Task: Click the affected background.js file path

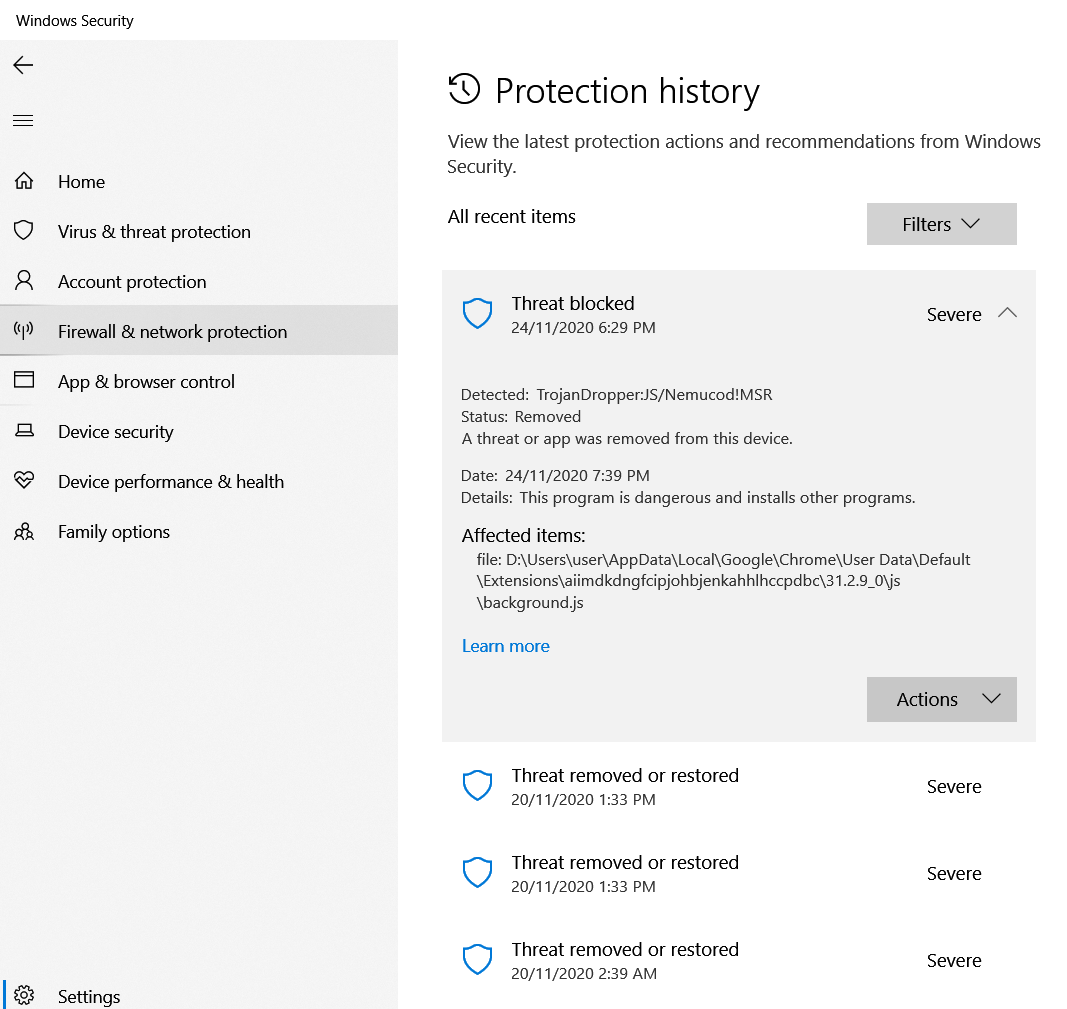Action: 723,581
